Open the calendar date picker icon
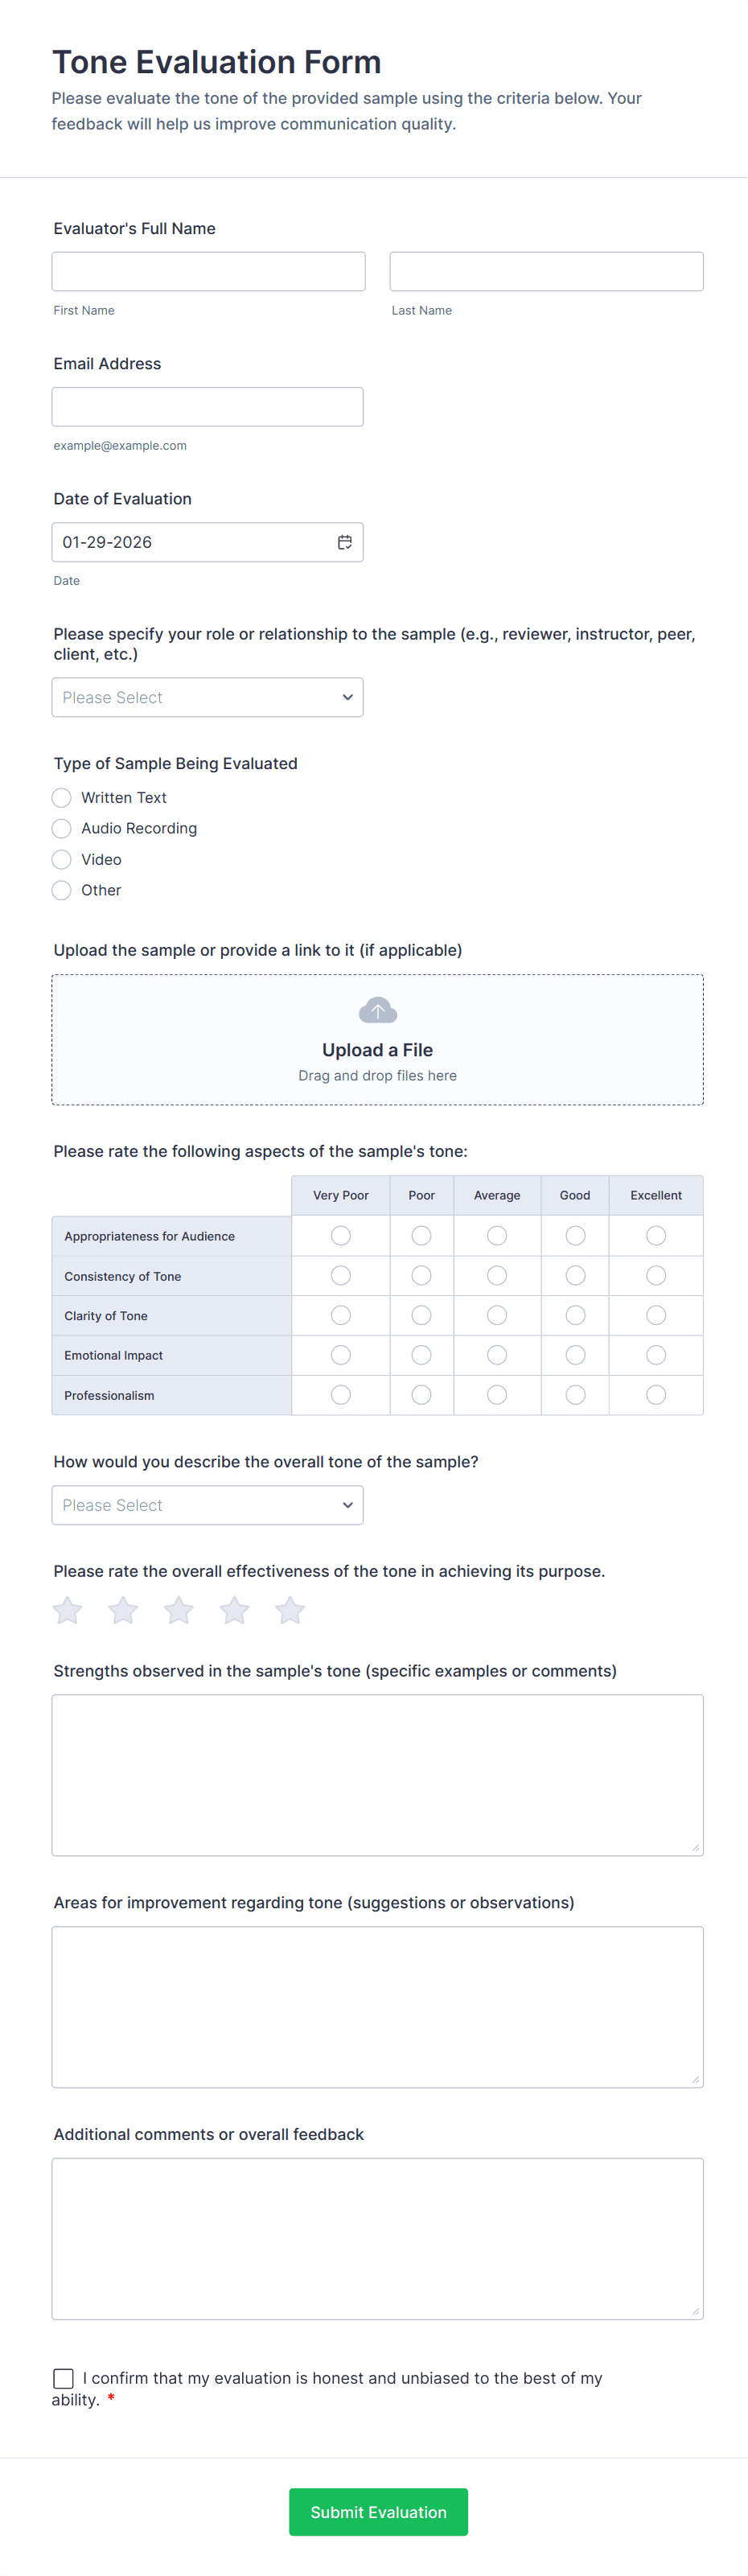This screenshot has height=2576, width=748. pyautogui.click(x=345, y=542)
